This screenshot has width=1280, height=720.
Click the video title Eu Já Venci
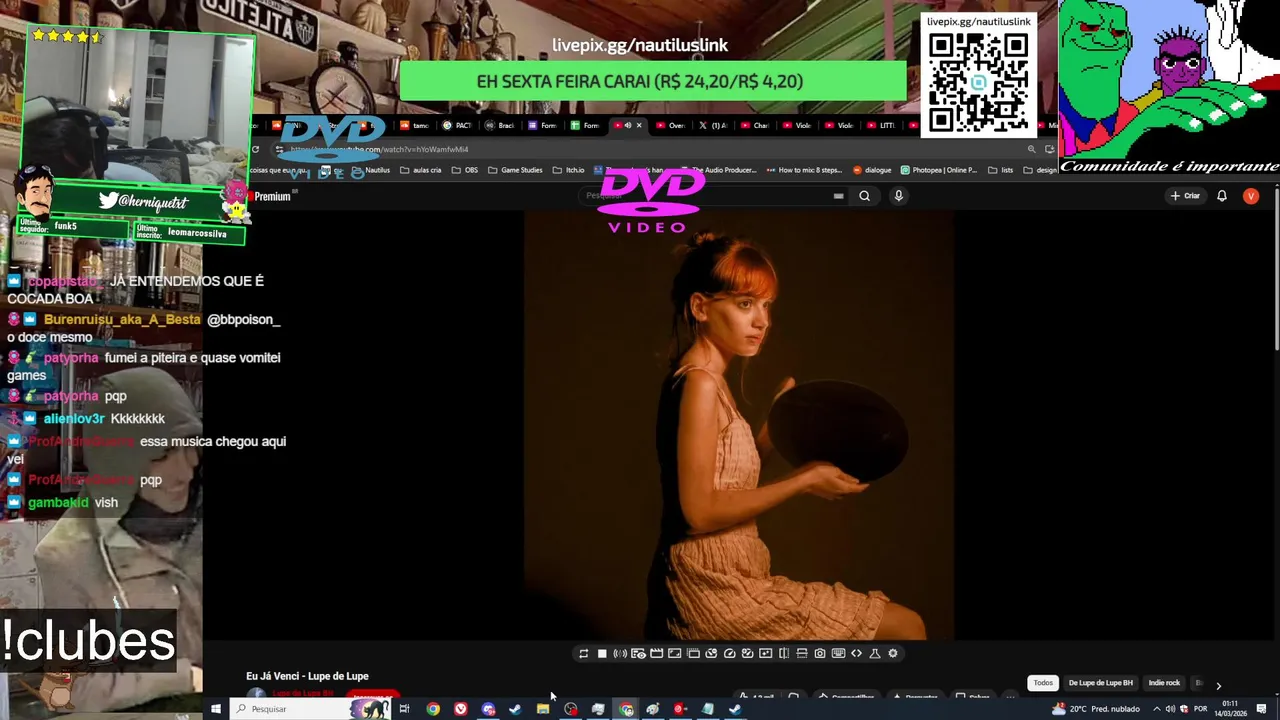(307, 676)
